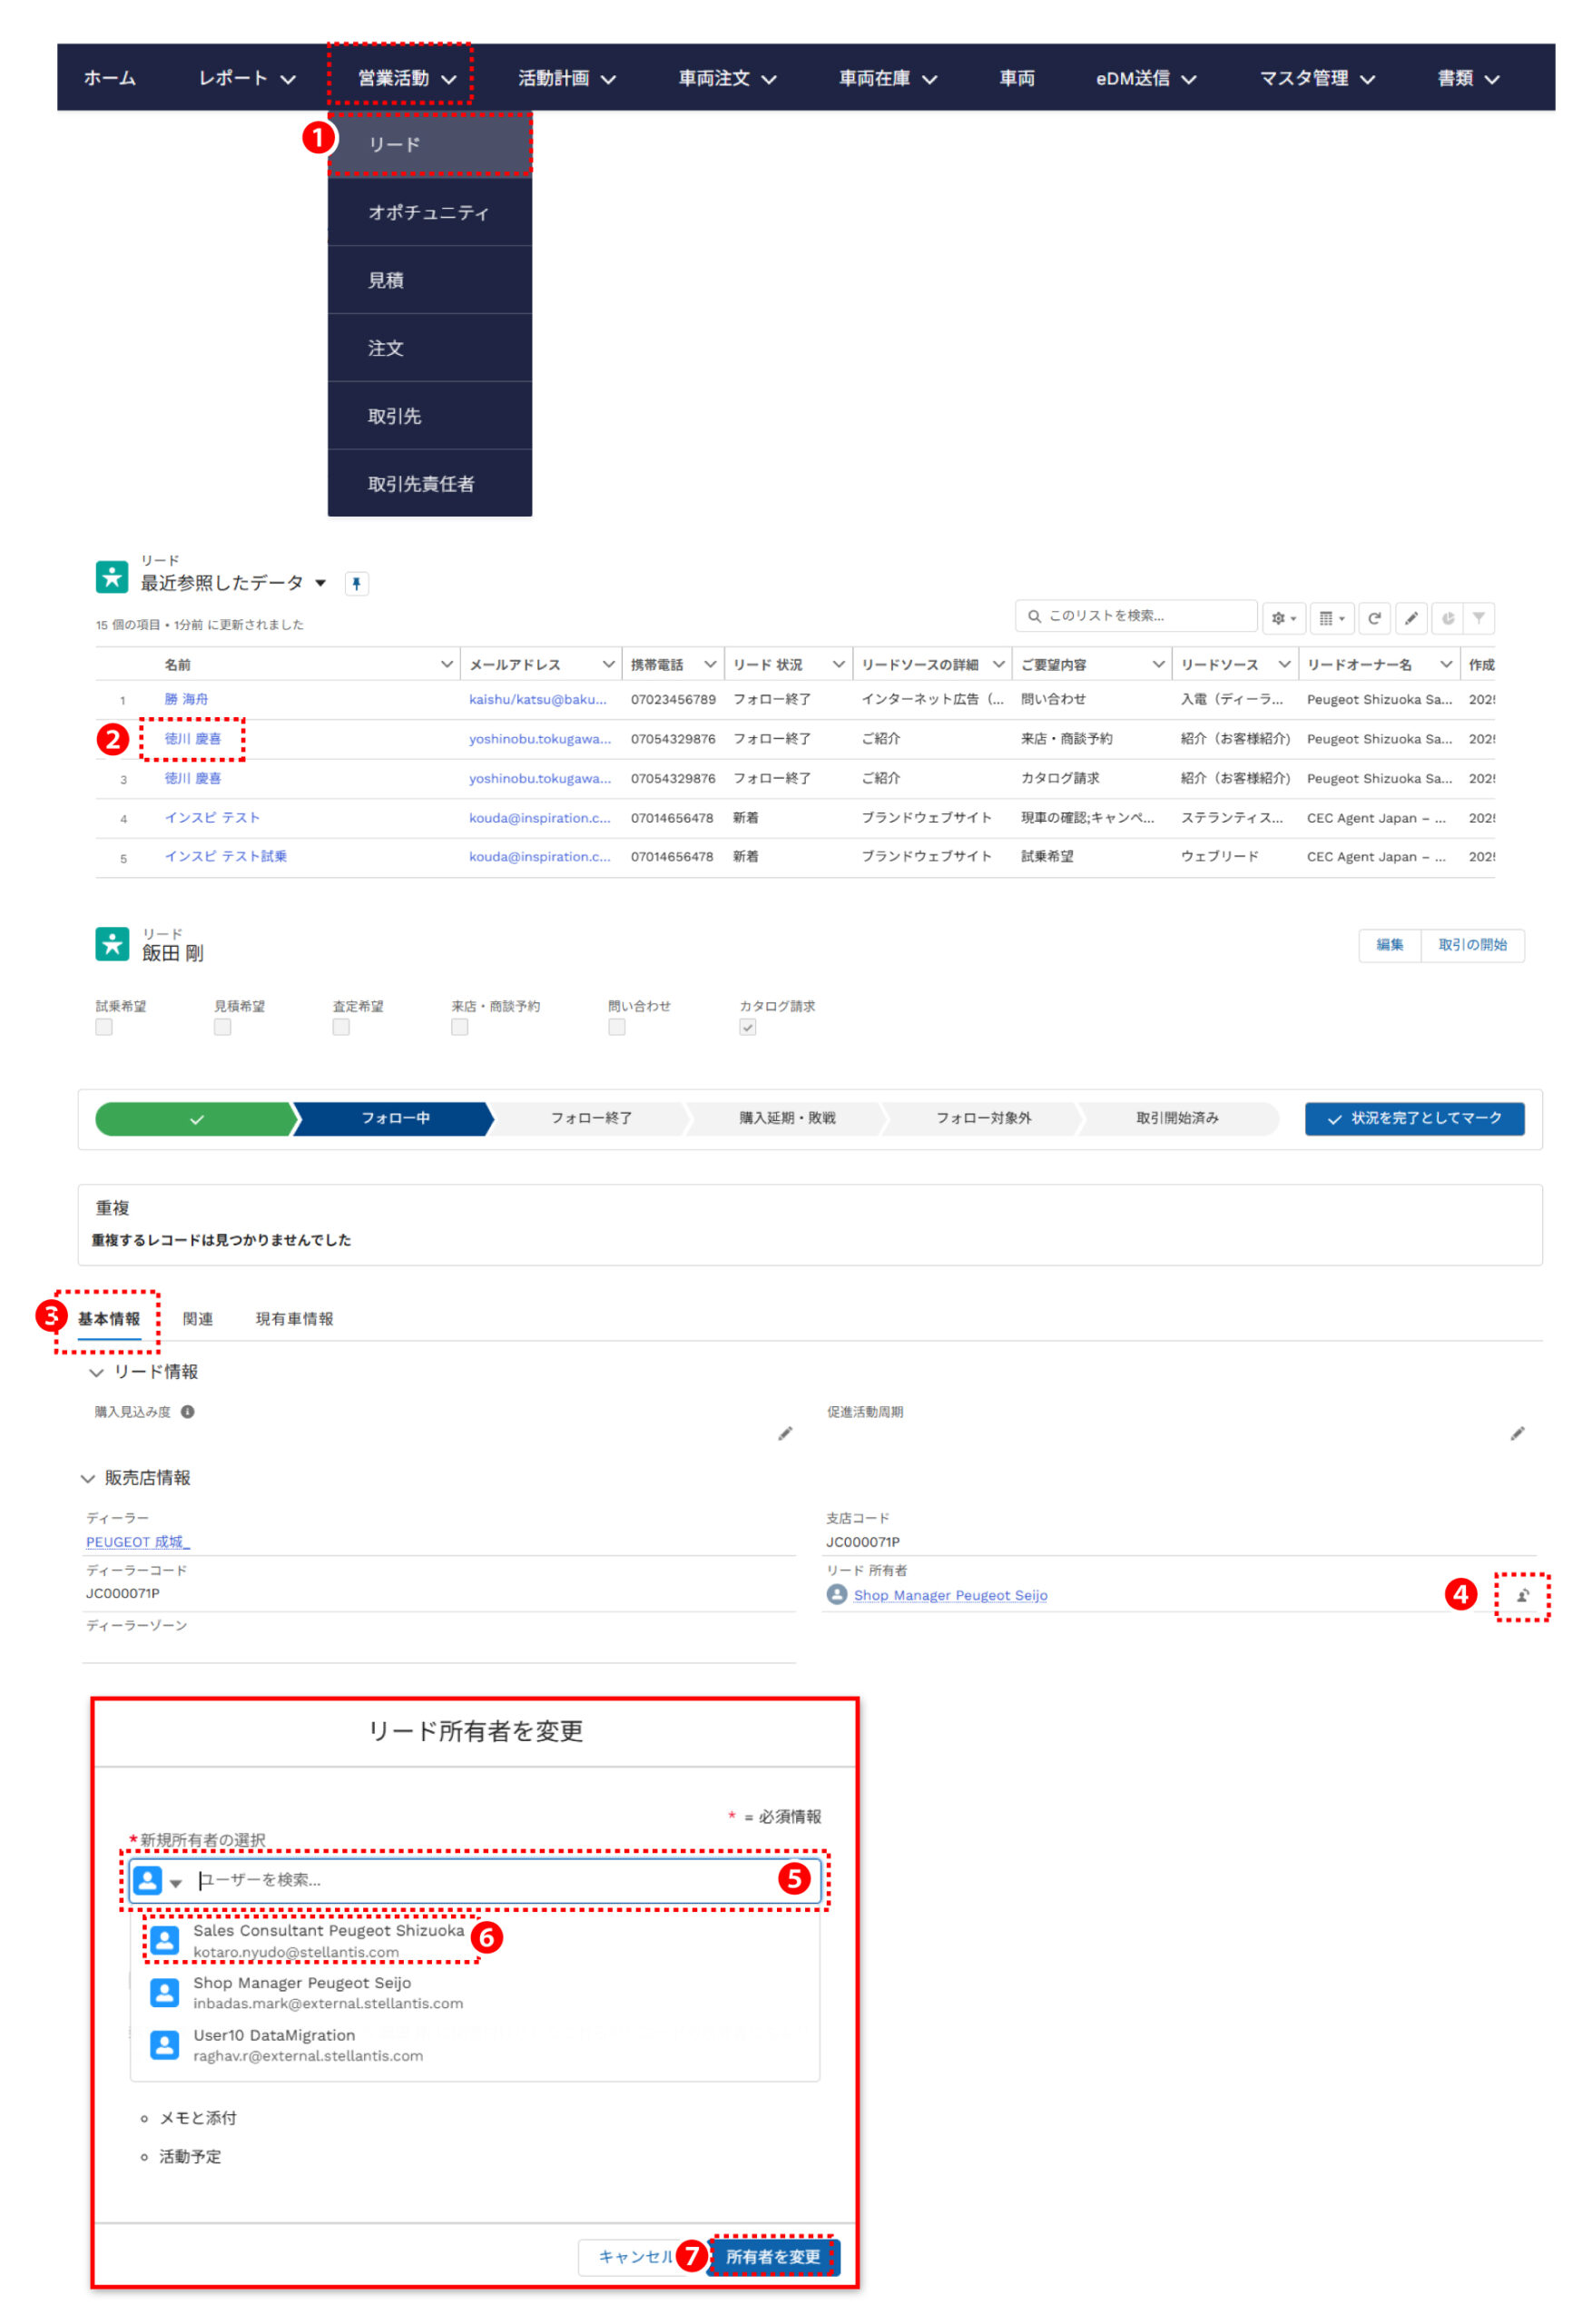This screenshot has height=2324, width=1592.
Task: Click the pin list view icon
Action: pos(356,584)
